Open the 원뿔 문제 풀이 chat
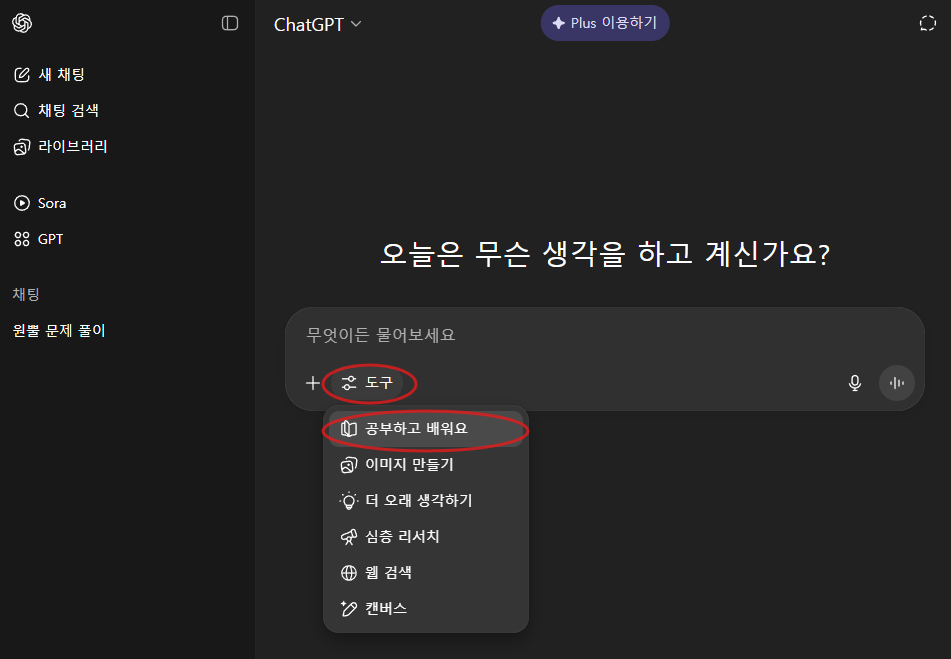Viewport: 951px width, 659px height. [x=59, y=330]
